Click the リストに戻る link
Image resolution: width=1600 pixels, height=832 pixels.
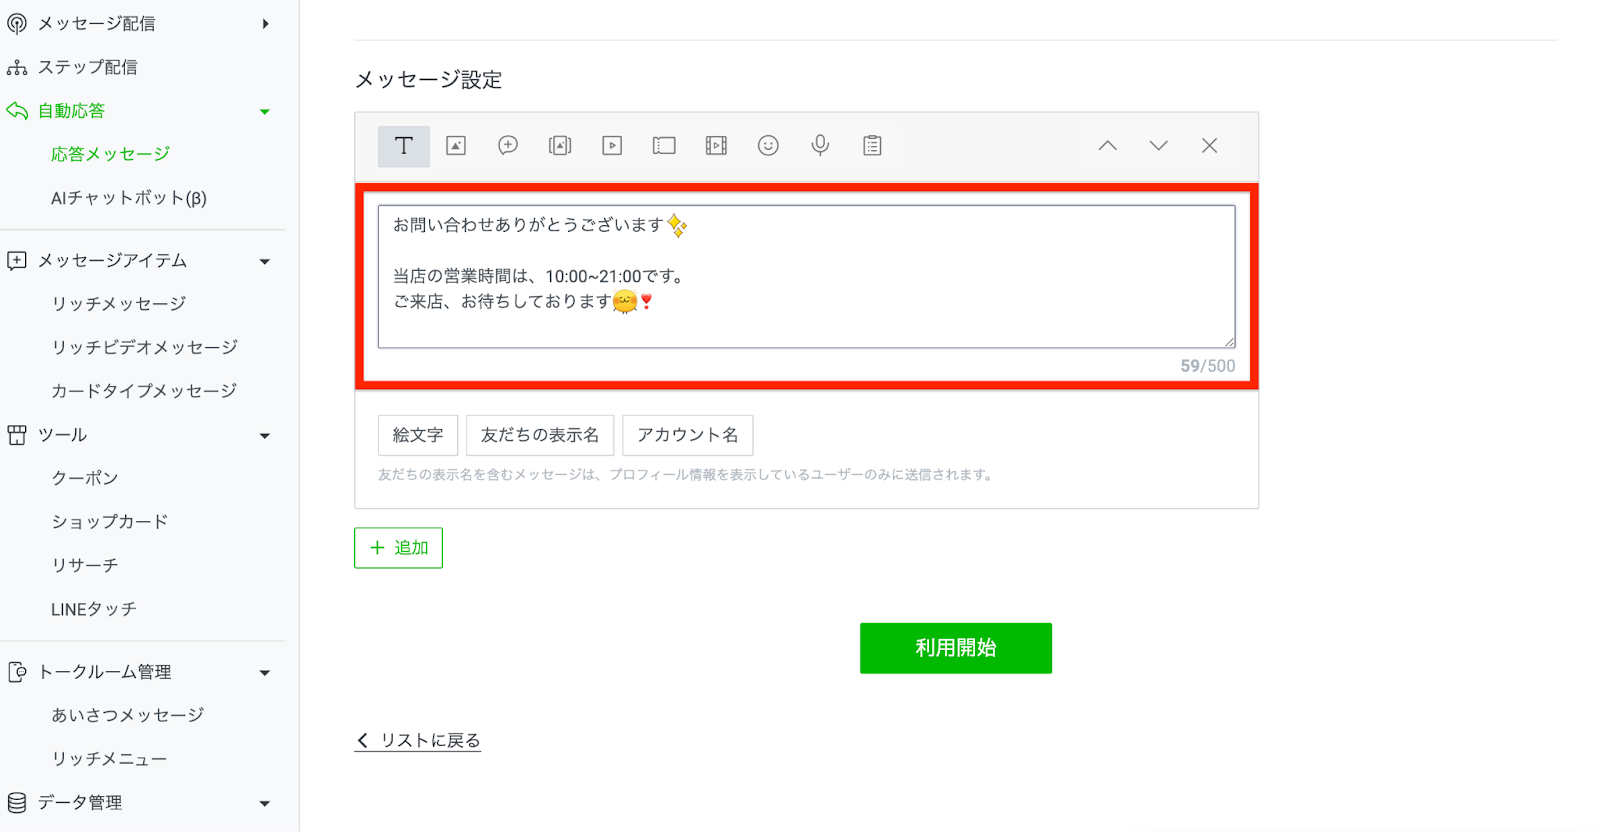pos(418,741)
